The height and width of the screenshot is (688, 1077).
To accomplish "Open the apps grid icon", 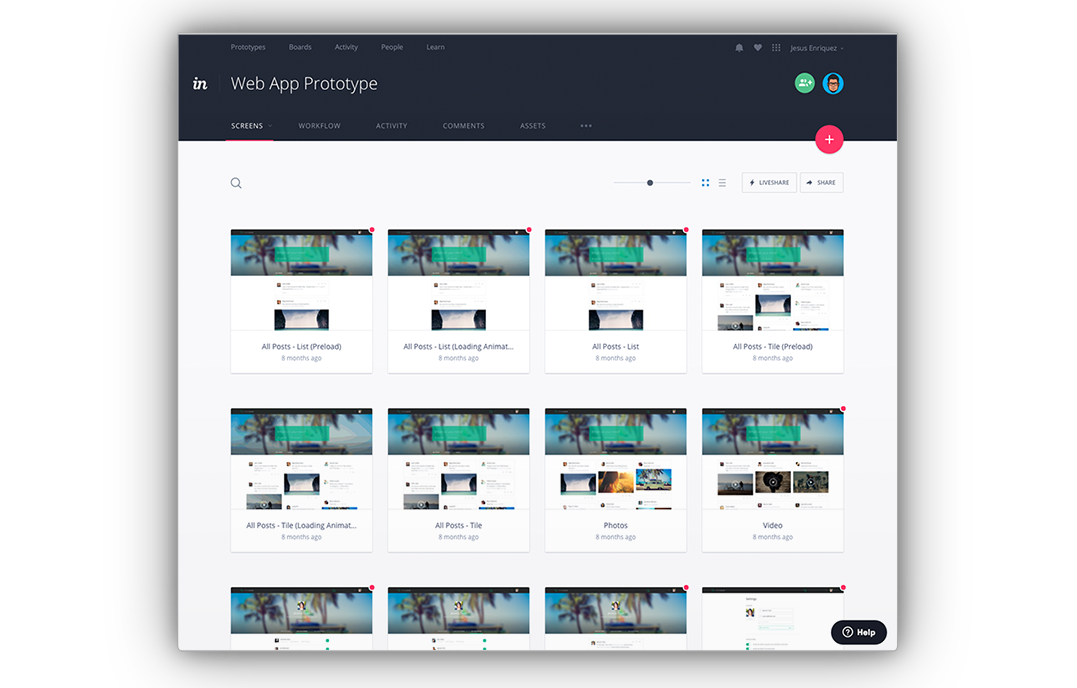I will click(x=776, y=48).
